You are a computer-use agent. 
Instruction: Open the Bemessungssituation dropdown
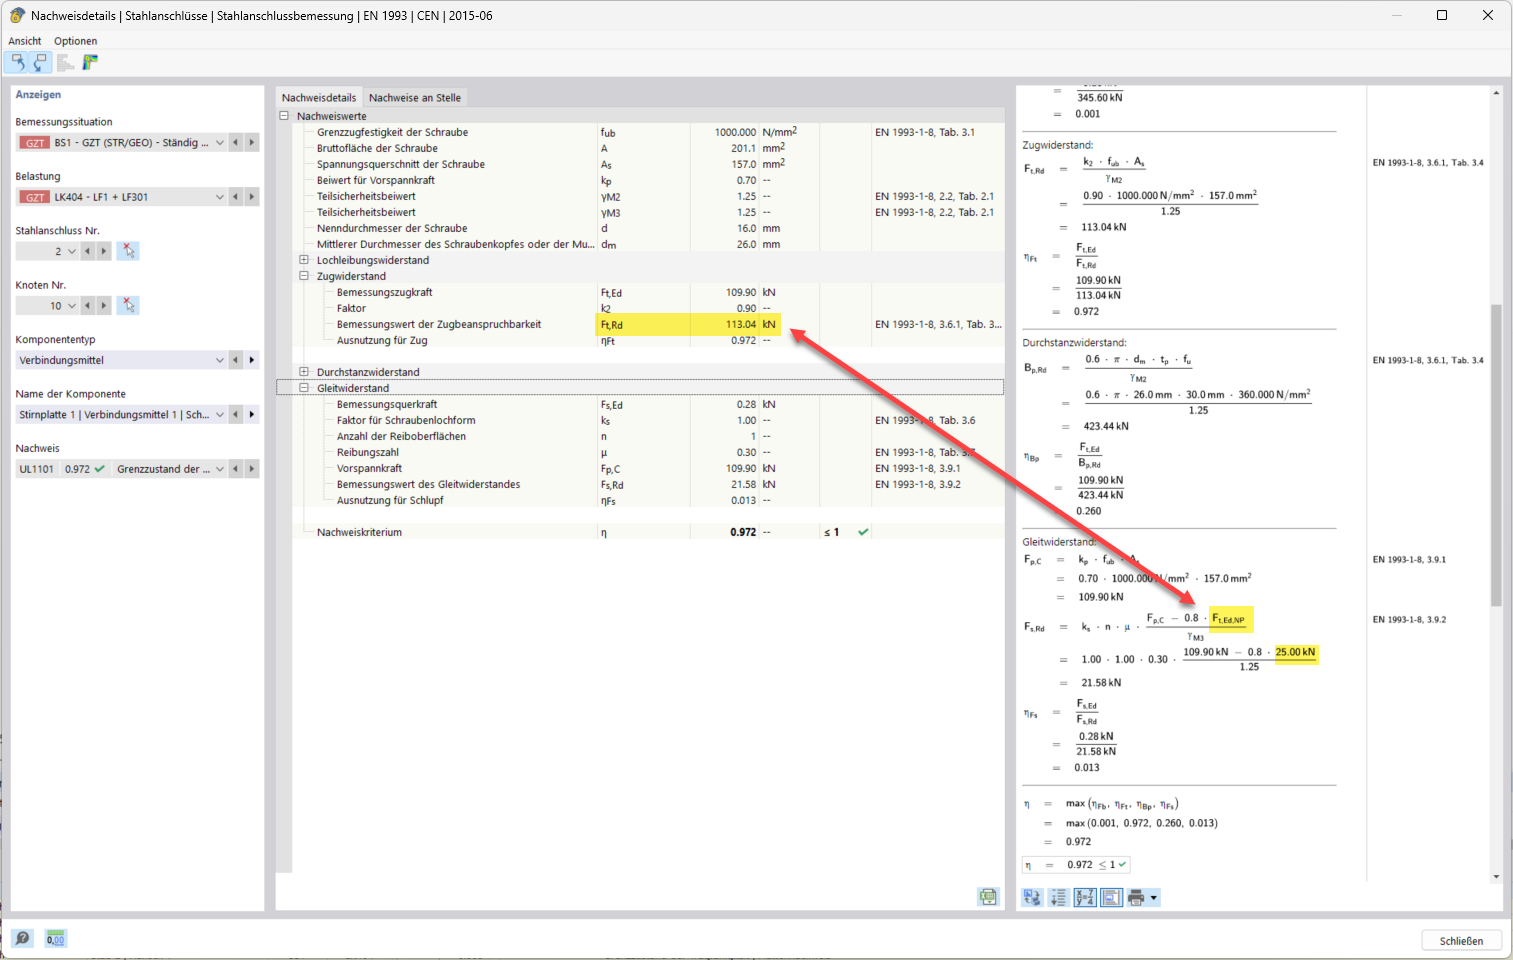point(219,142)
